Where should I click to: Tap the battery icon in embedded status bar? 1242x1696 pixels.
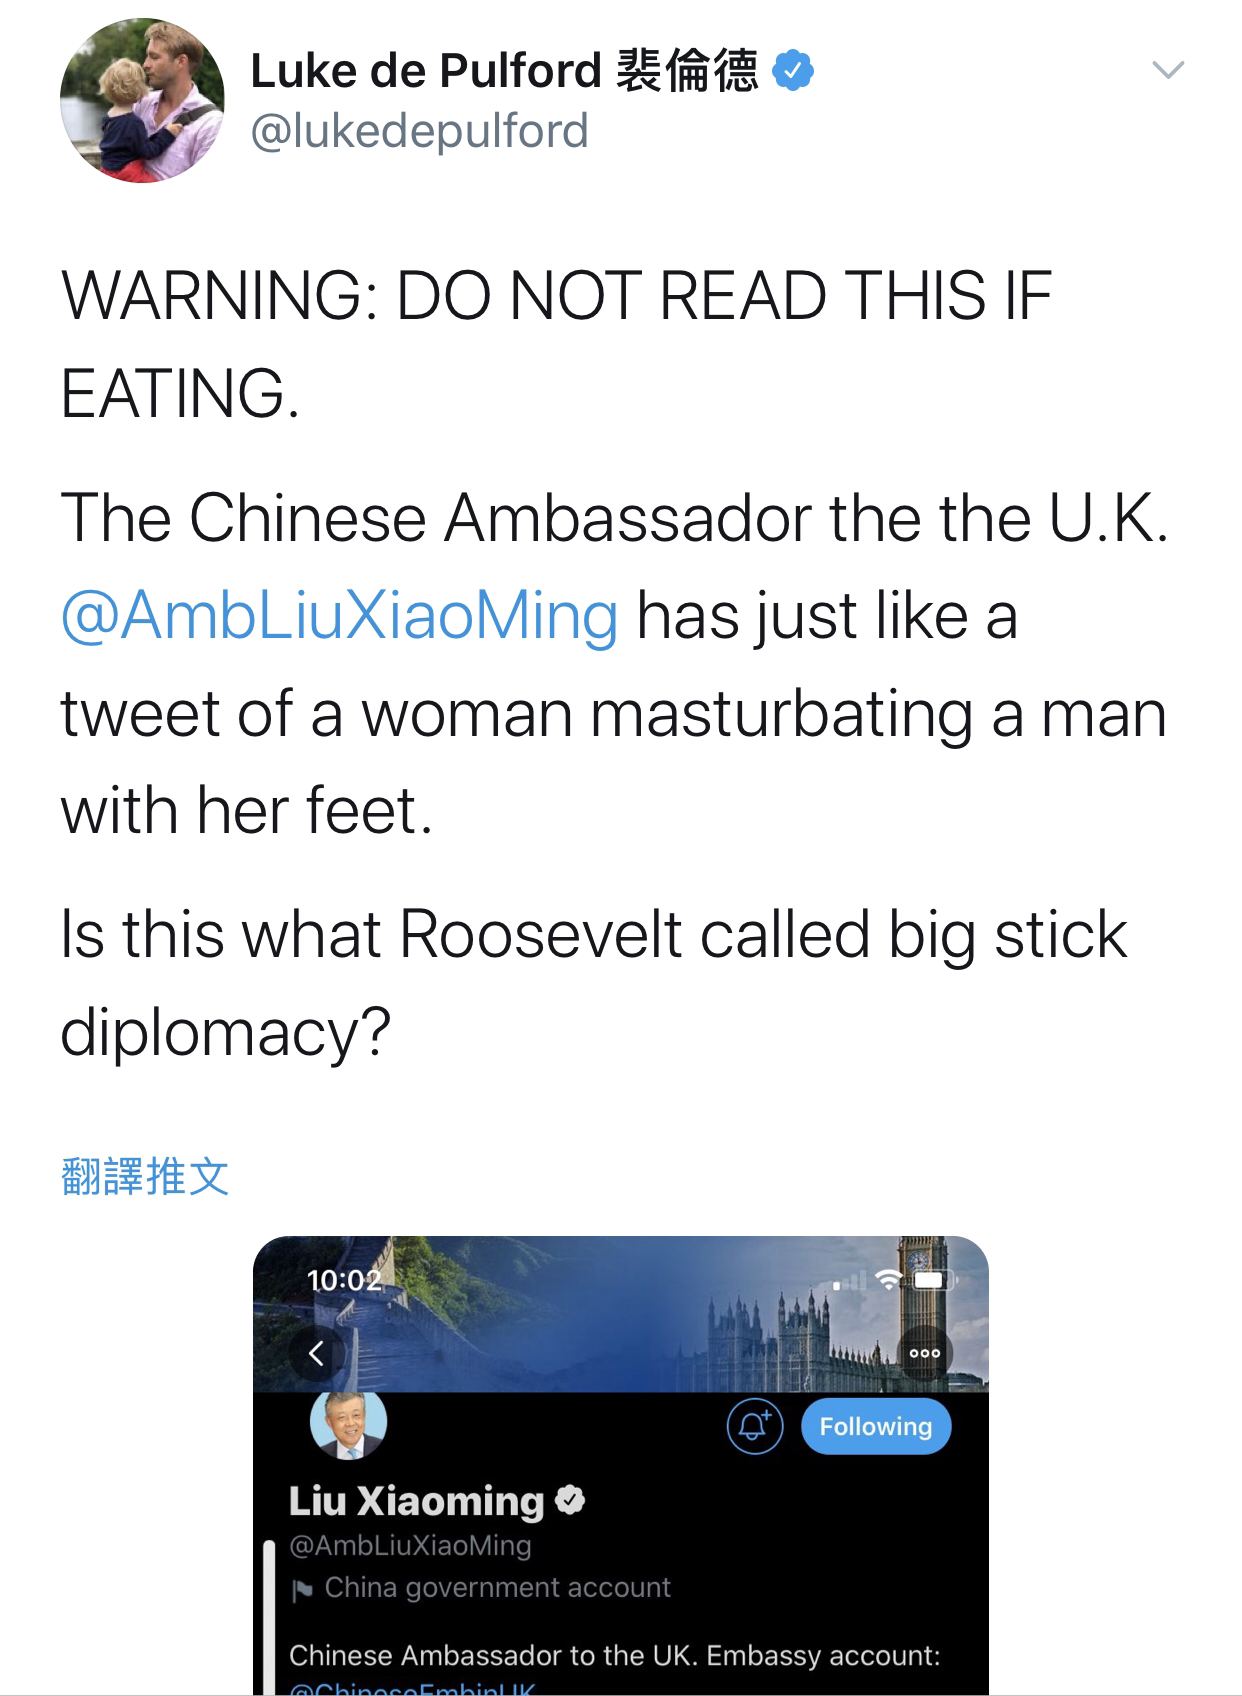932,1279
